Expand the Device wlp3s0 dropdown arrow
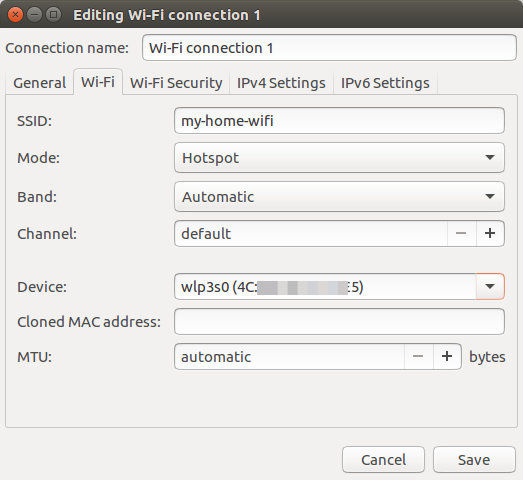The height and width of the screenshot is (480, 523). pos(490,287)
